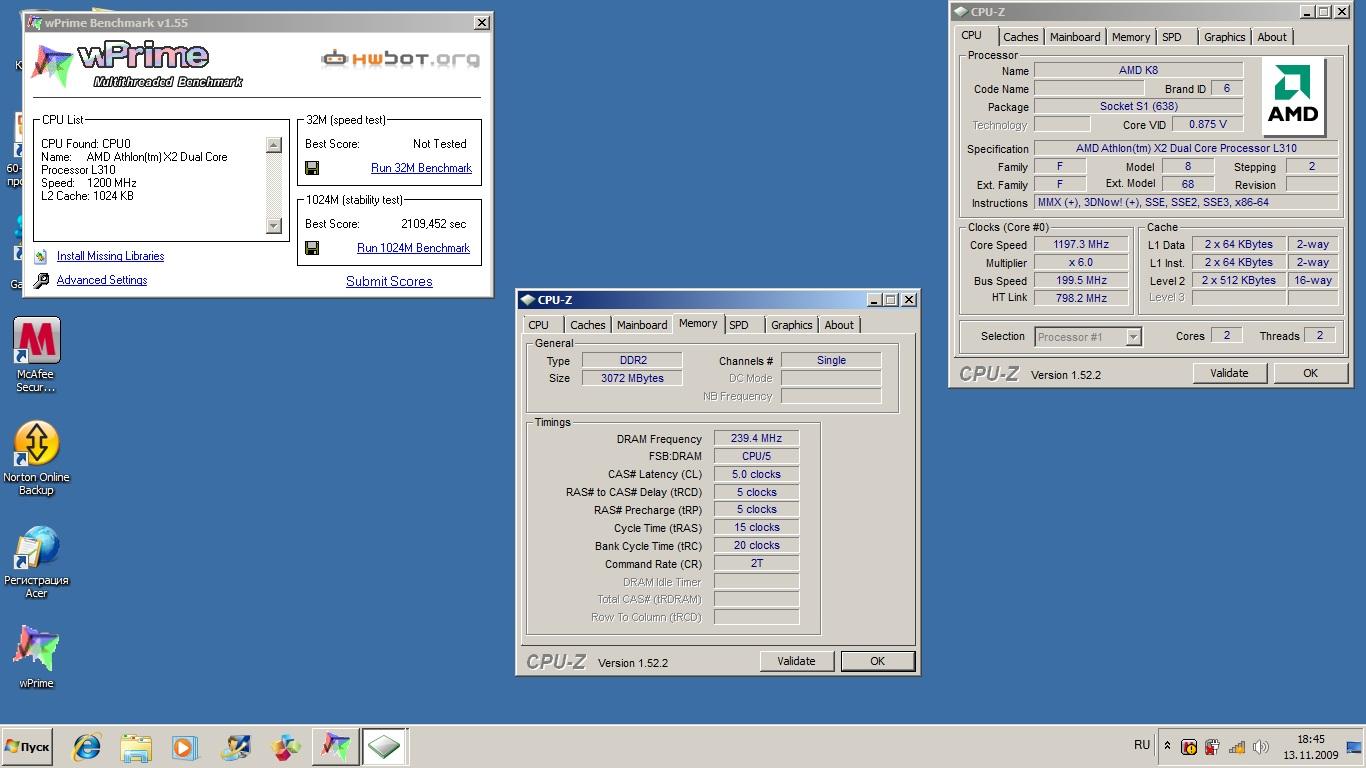Screen dimensions: 1366x768
Task: Open the network signal icon in the tray
Action: (x=1236, y=747)
